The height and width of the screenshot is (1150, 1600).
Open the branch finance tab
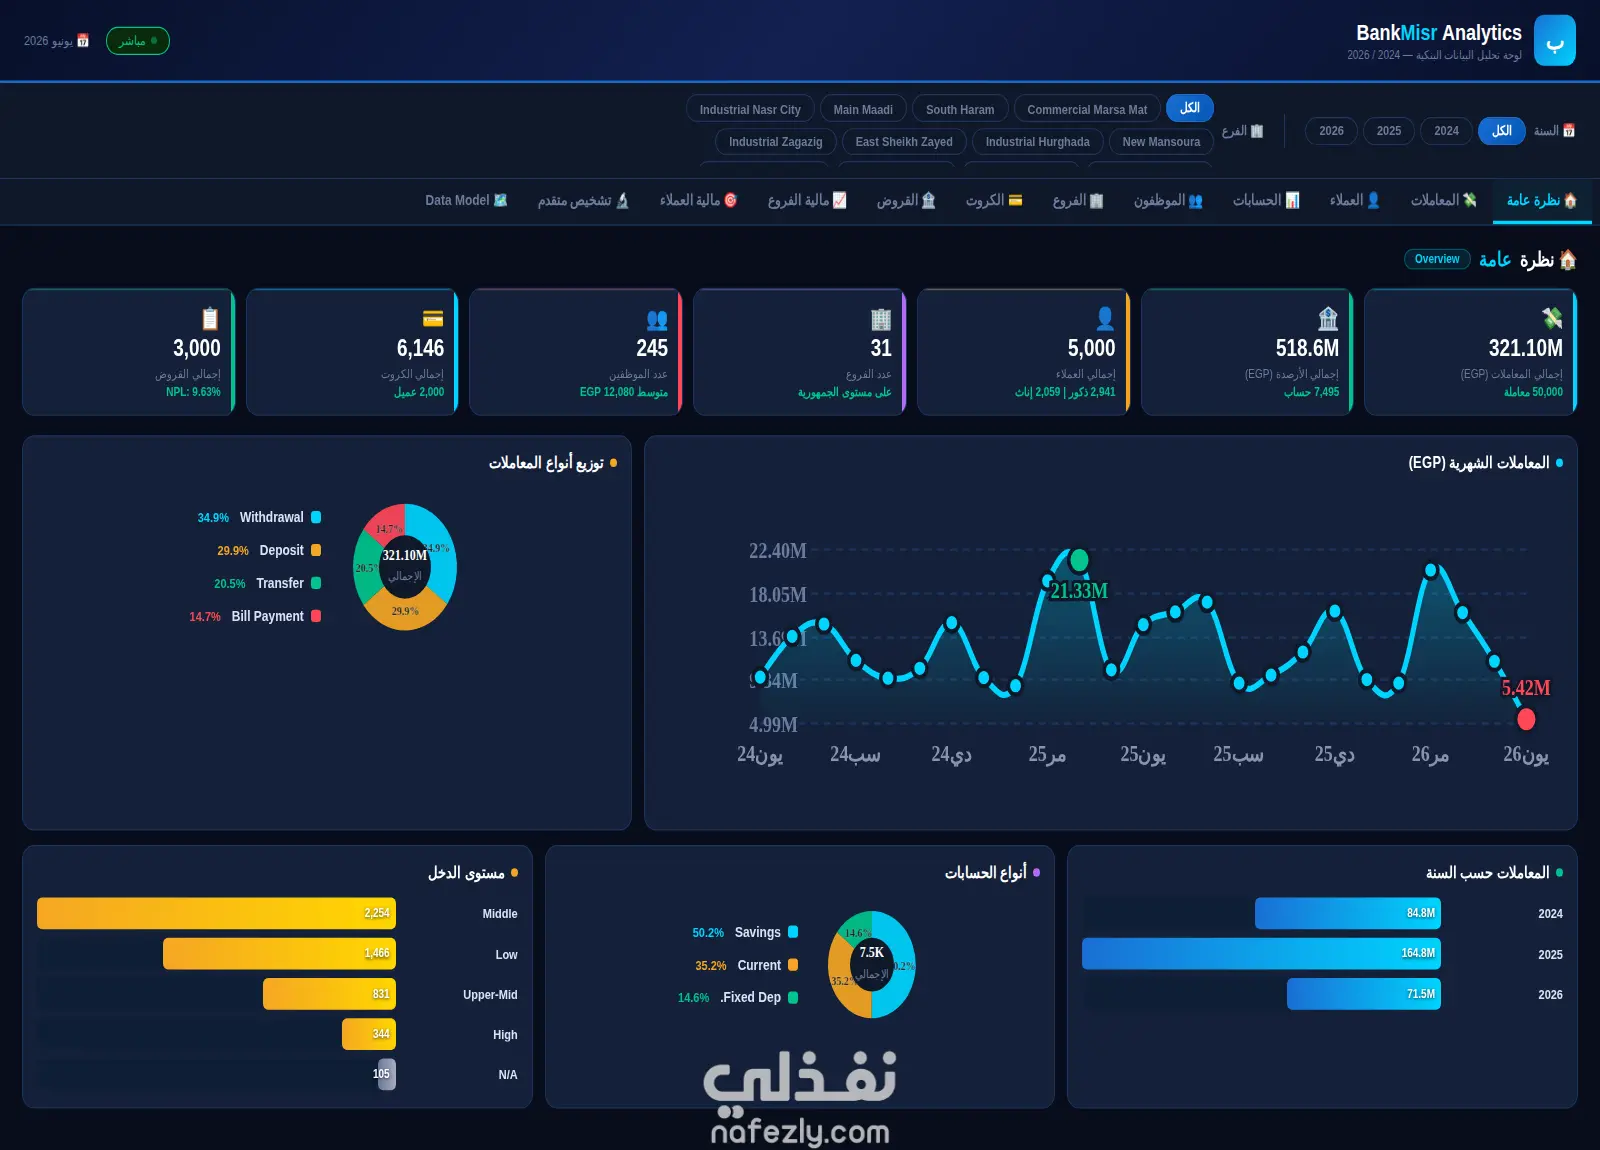[x=807, y=201]
